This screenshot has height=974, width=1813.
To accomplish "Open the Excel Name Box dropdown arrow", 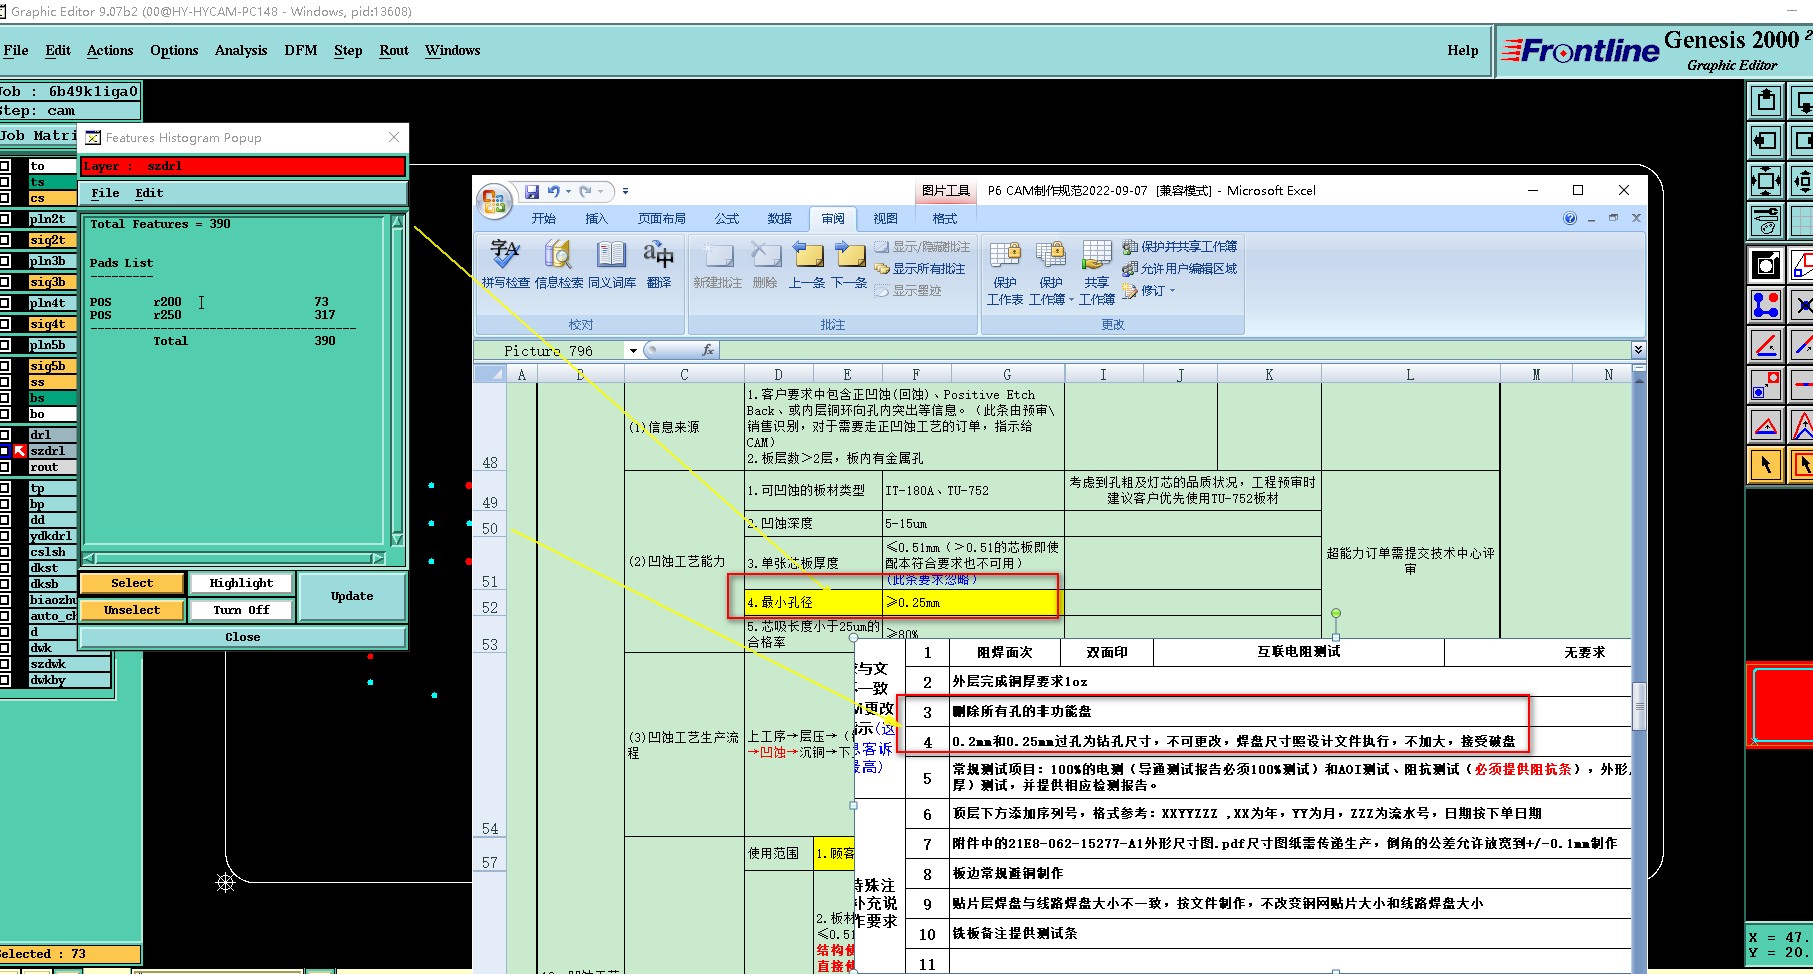I will point(633,350).
